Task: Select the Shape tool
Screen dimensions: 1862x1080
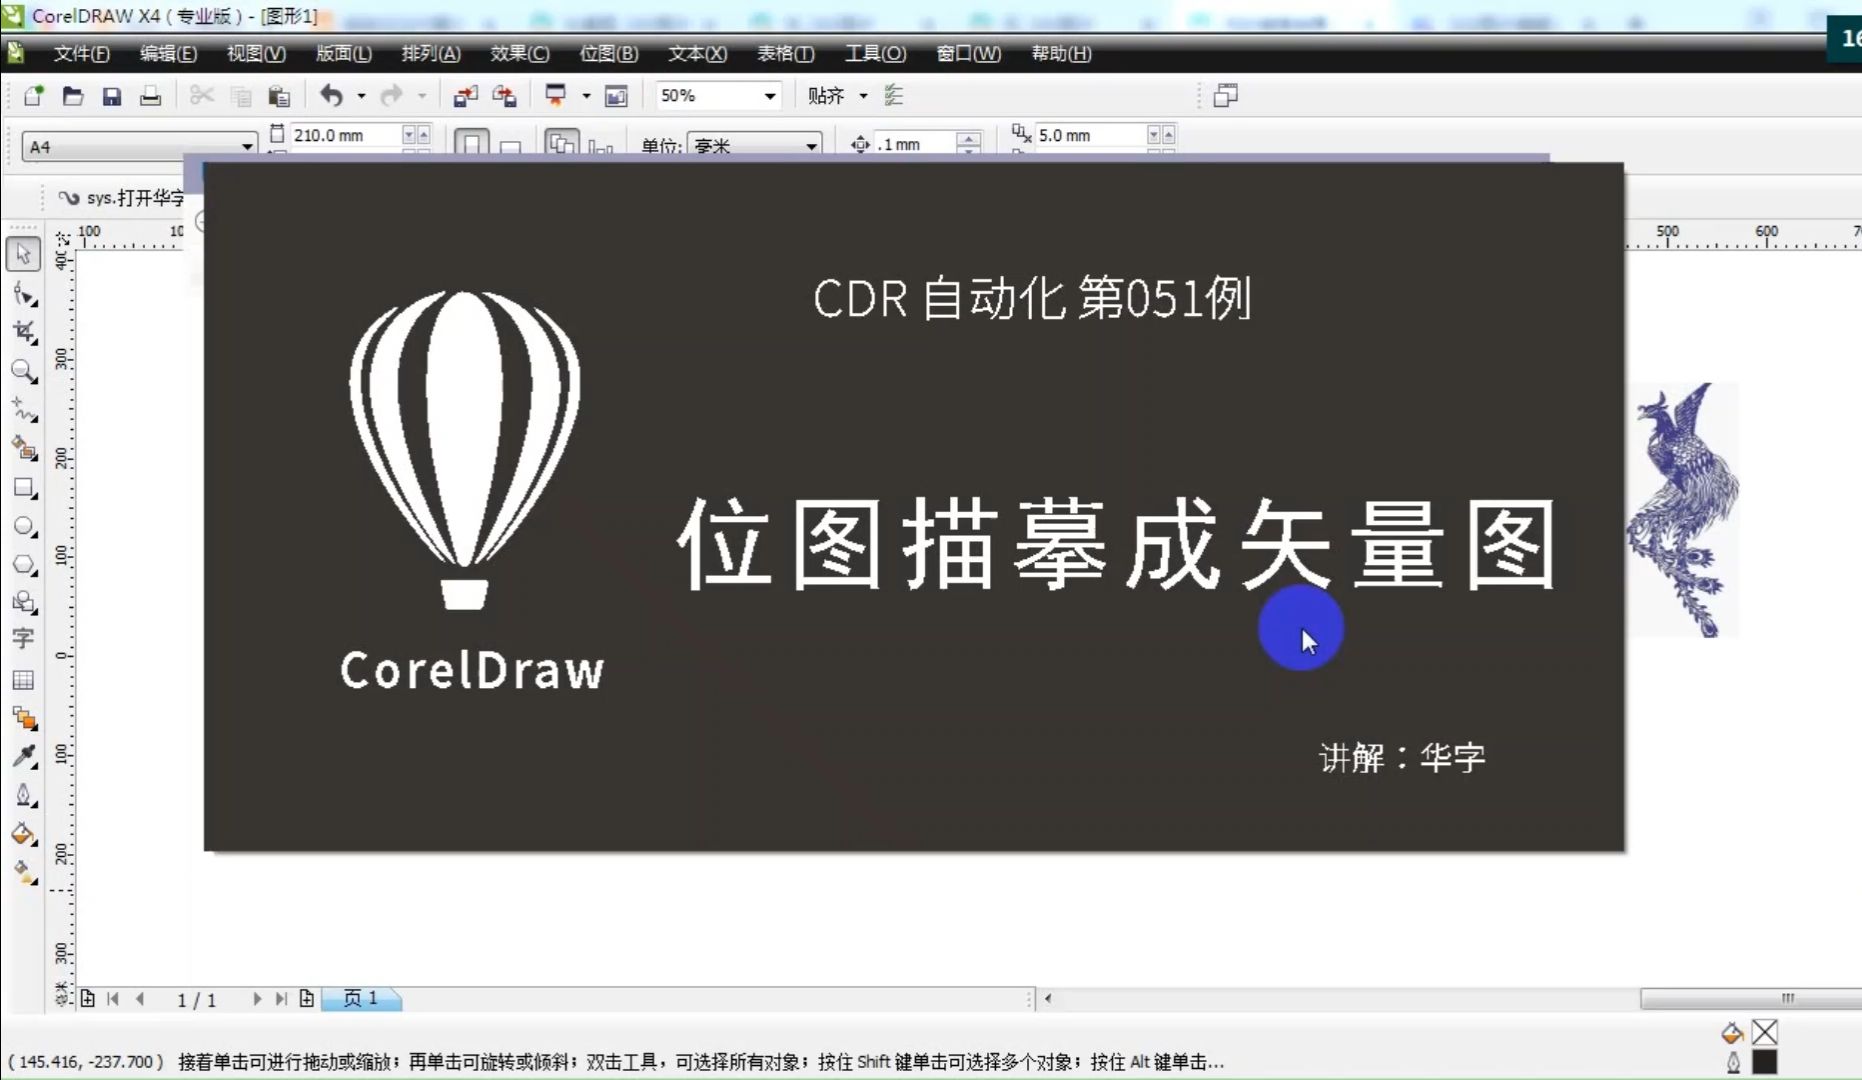Action: point(24,294)
